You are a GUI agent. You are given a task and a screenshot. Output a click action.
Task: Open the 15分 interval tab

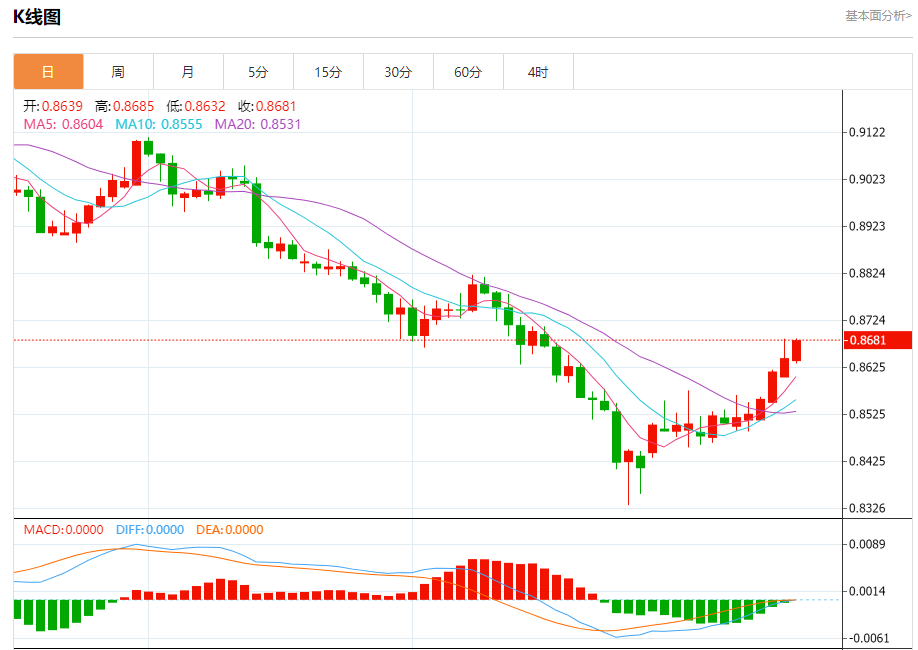tap(328, 72)
